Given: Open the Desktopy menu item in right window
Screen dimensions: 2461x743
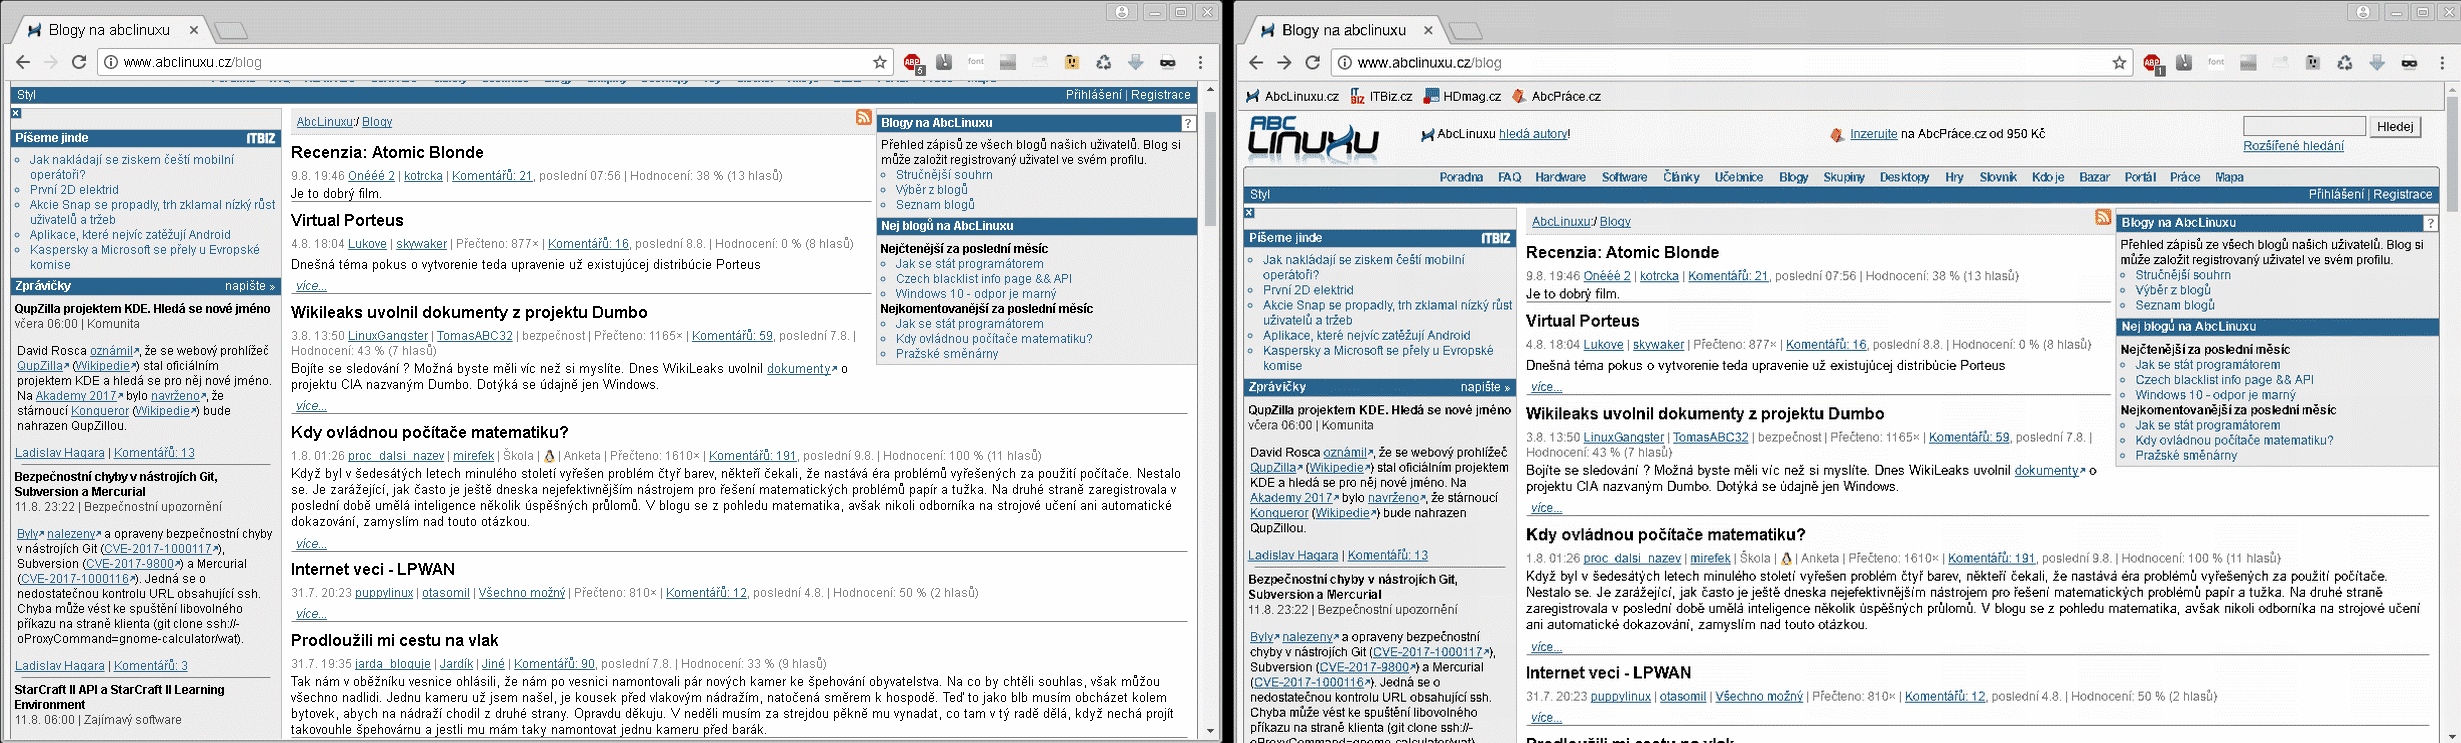Looking at the screenshot, I should 1904,177.
